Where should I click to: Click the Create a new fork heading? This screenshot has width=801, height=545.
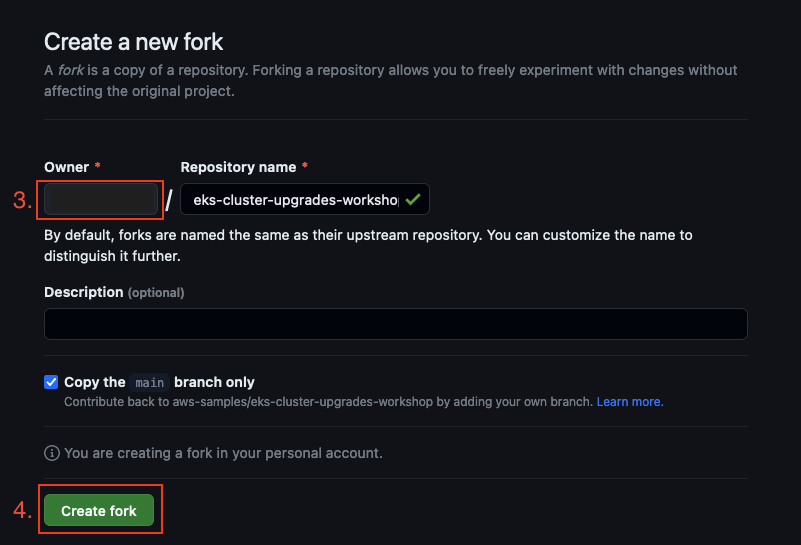(133, 42)
